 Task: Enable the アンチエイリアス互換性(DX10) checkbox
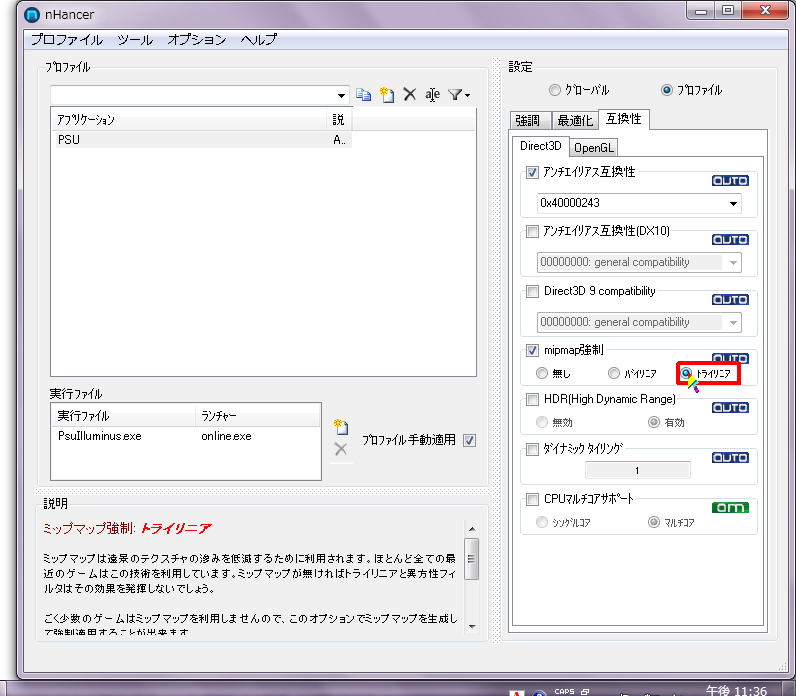532,231
